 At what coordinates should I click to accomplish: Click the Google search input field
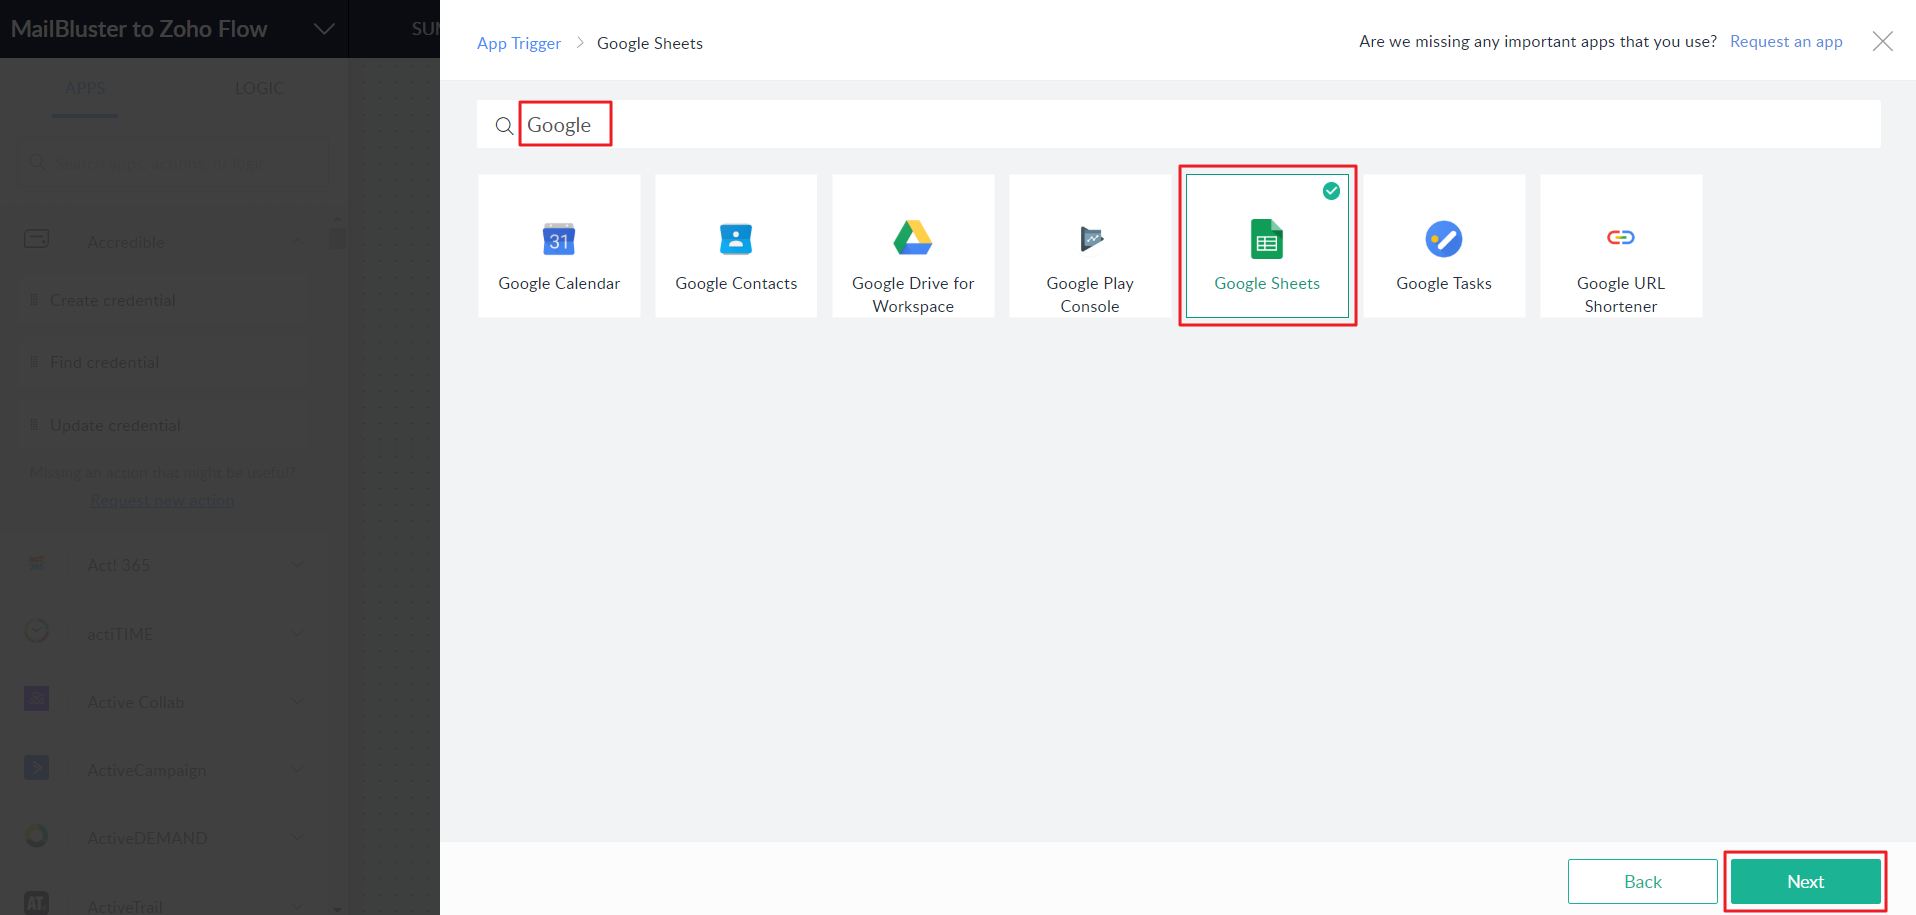[x=1200, y=125]
